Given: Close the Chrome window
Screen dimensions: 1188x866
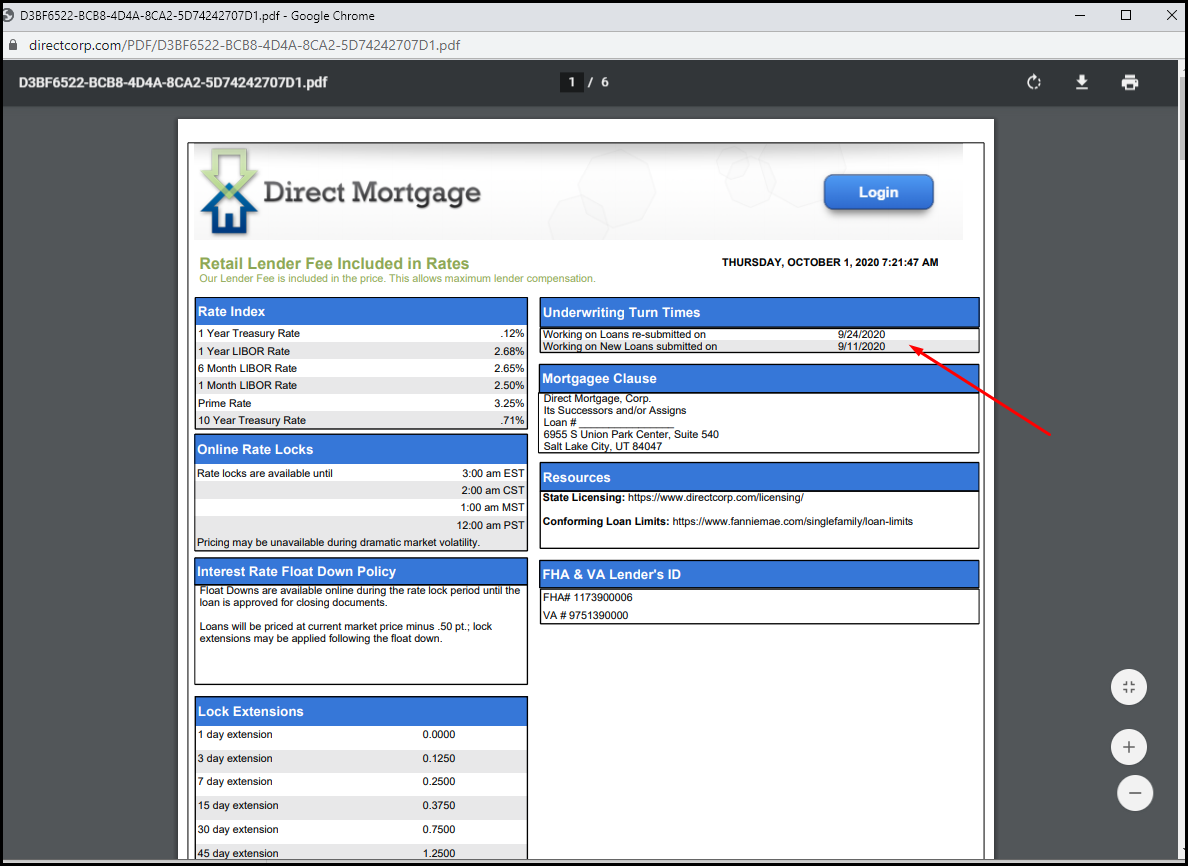Looking at the screenshot, I should [1171, 15].
